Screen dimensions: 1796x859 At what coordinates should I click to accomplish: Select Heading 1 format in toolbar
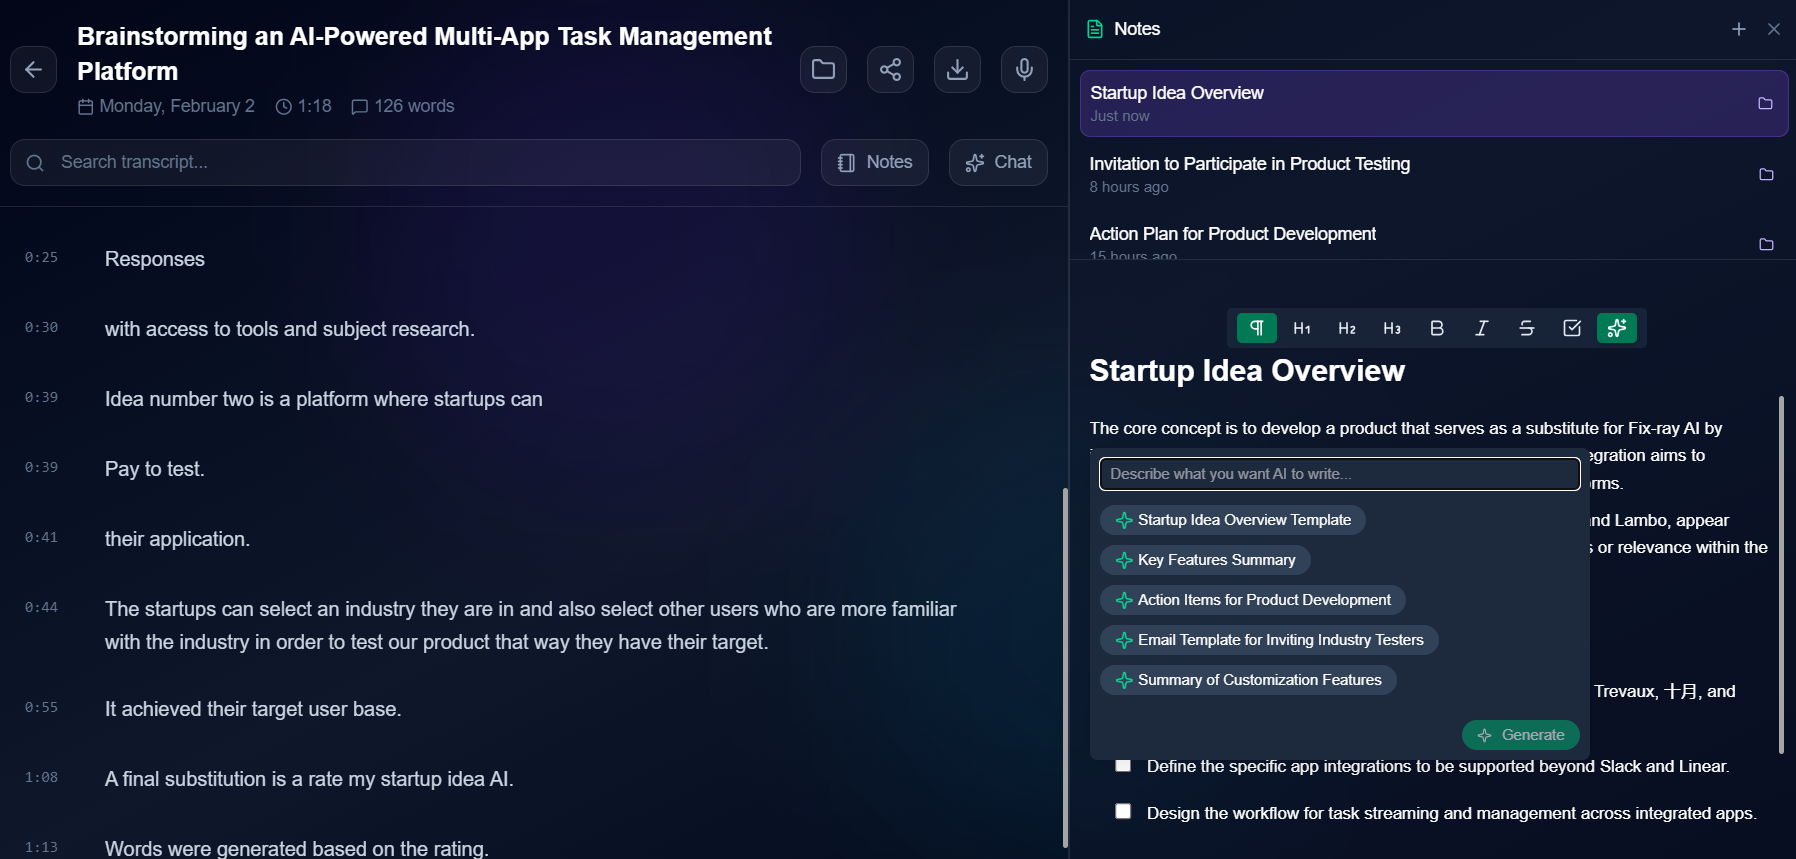[1302, 328]
